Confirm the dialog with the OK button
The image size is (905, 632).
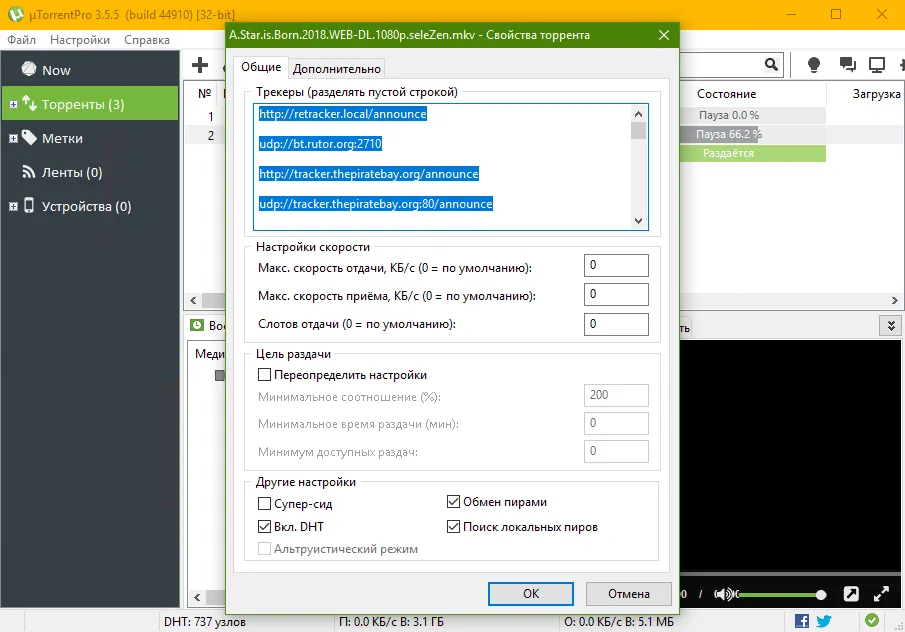click(531, 593)
